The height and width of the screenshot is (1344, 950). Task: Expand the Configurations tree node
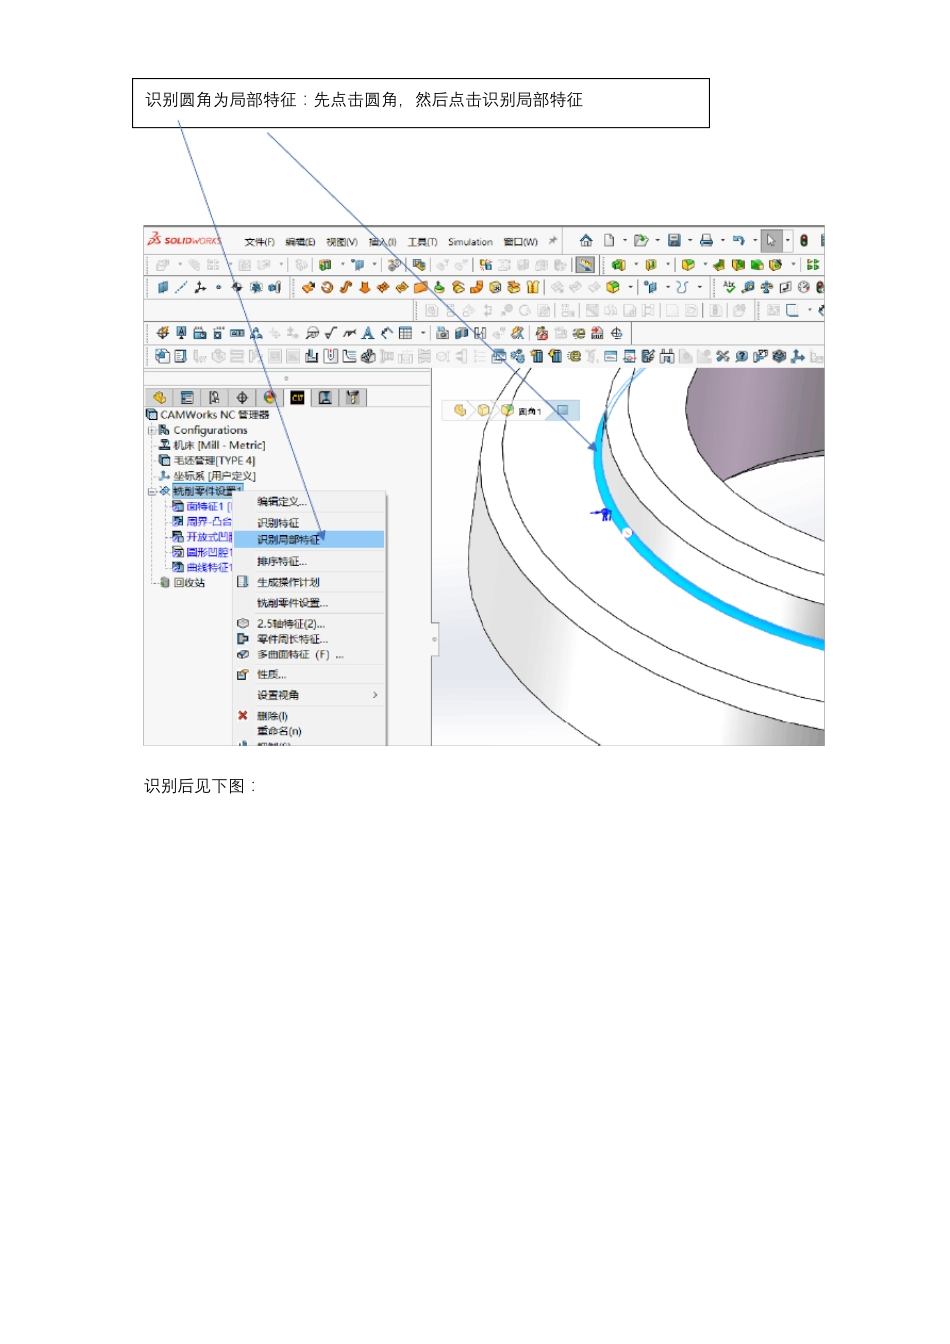[x=152, y=430]
